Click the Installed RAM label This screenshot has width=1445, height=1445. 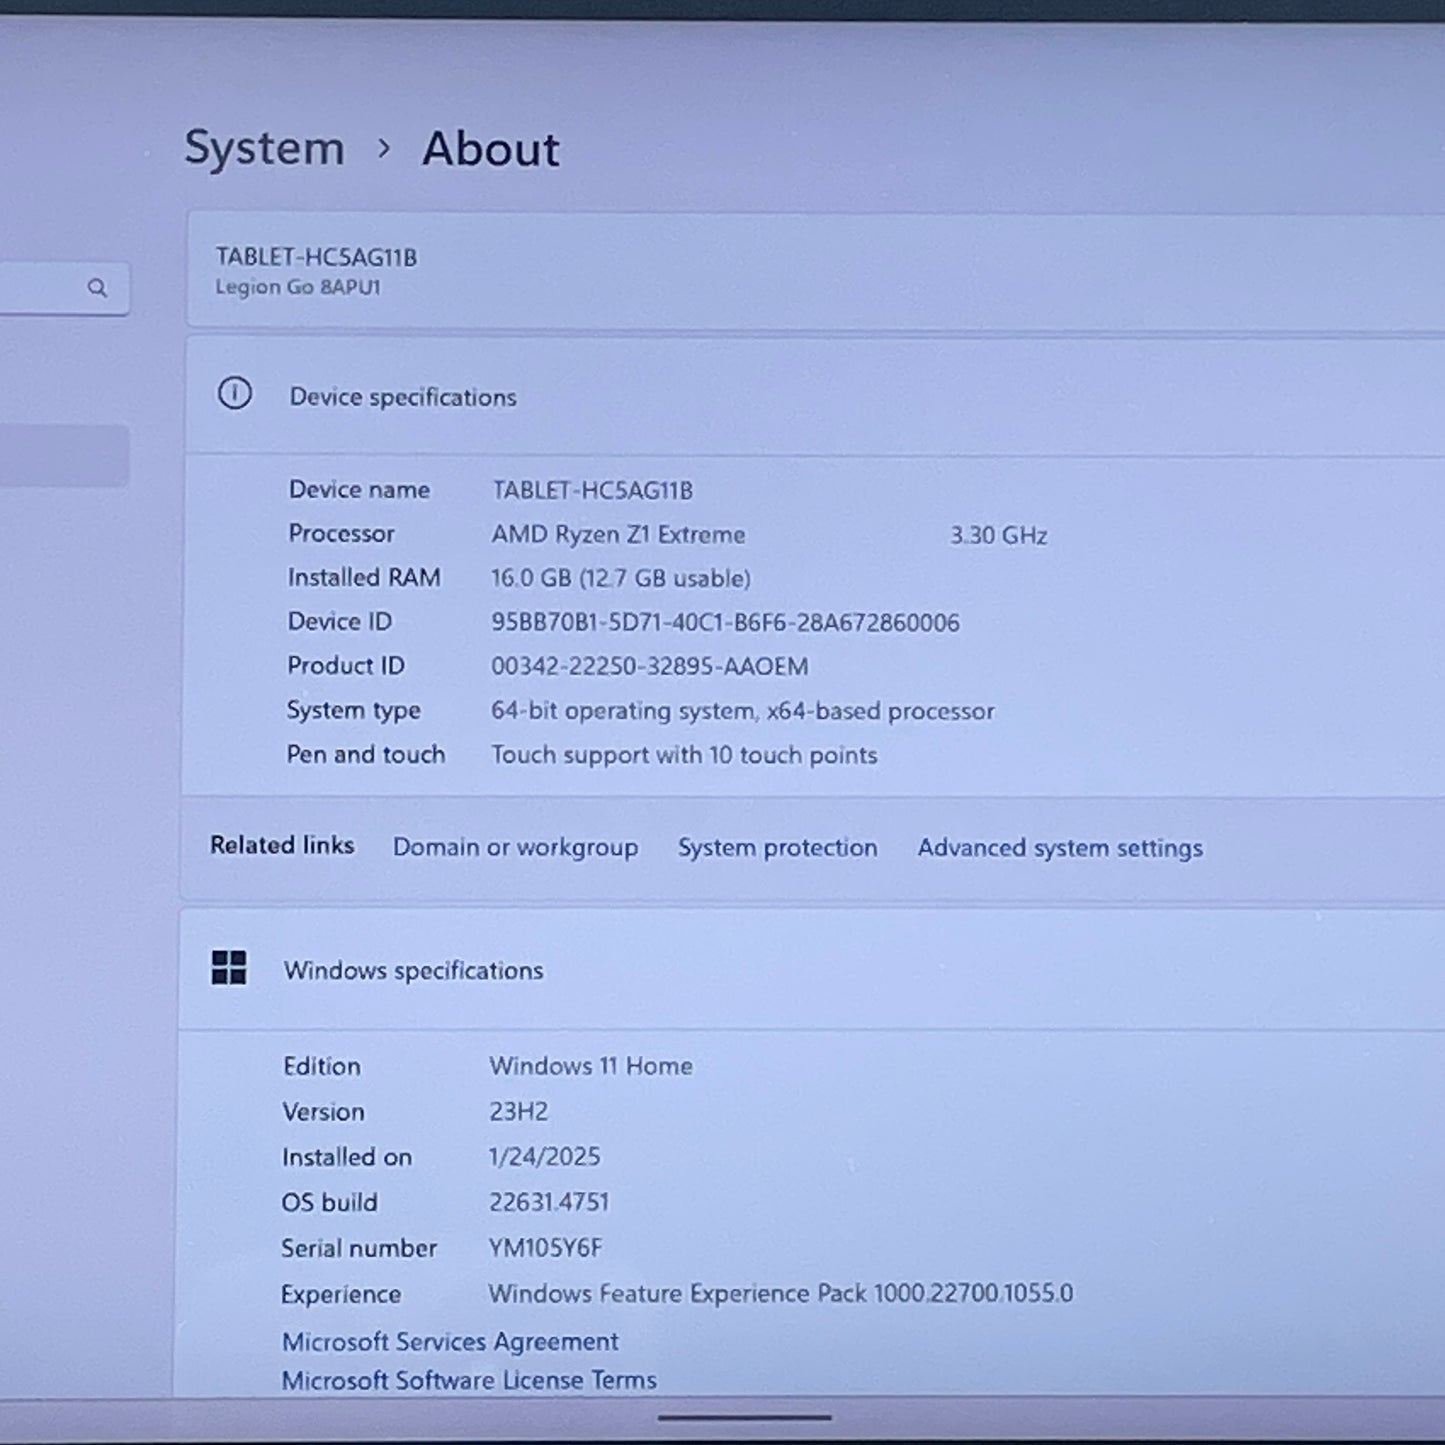[x=364, y=578]
